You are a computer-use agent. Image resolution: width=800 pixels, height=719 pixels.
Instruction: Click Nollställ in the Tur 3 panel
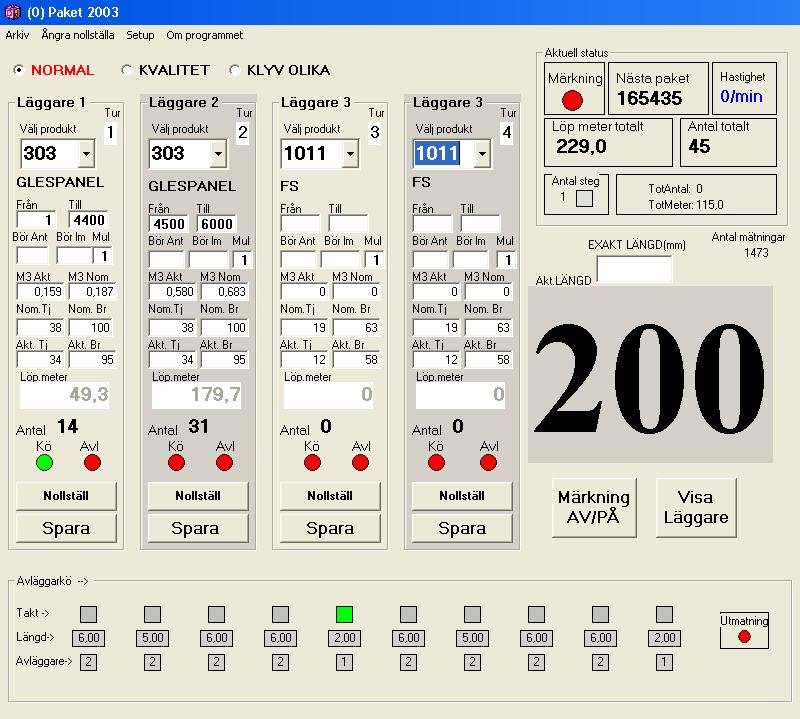[x=330, y=496]
